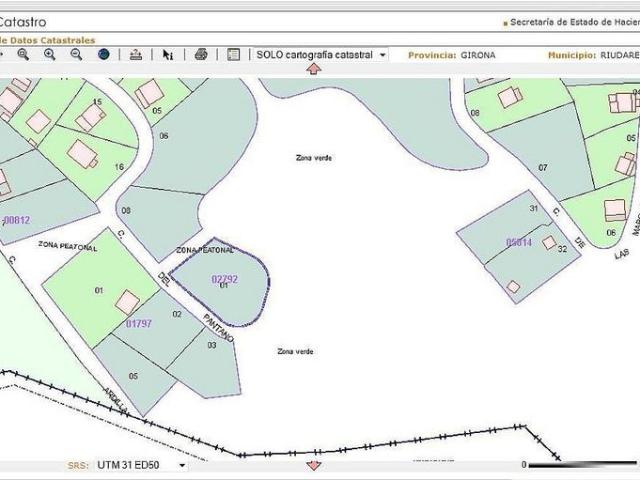Image resolution: width=640 pixels, height=480 pixels.
Task: Click the building in green parcel 01
Action: [127, 302]
